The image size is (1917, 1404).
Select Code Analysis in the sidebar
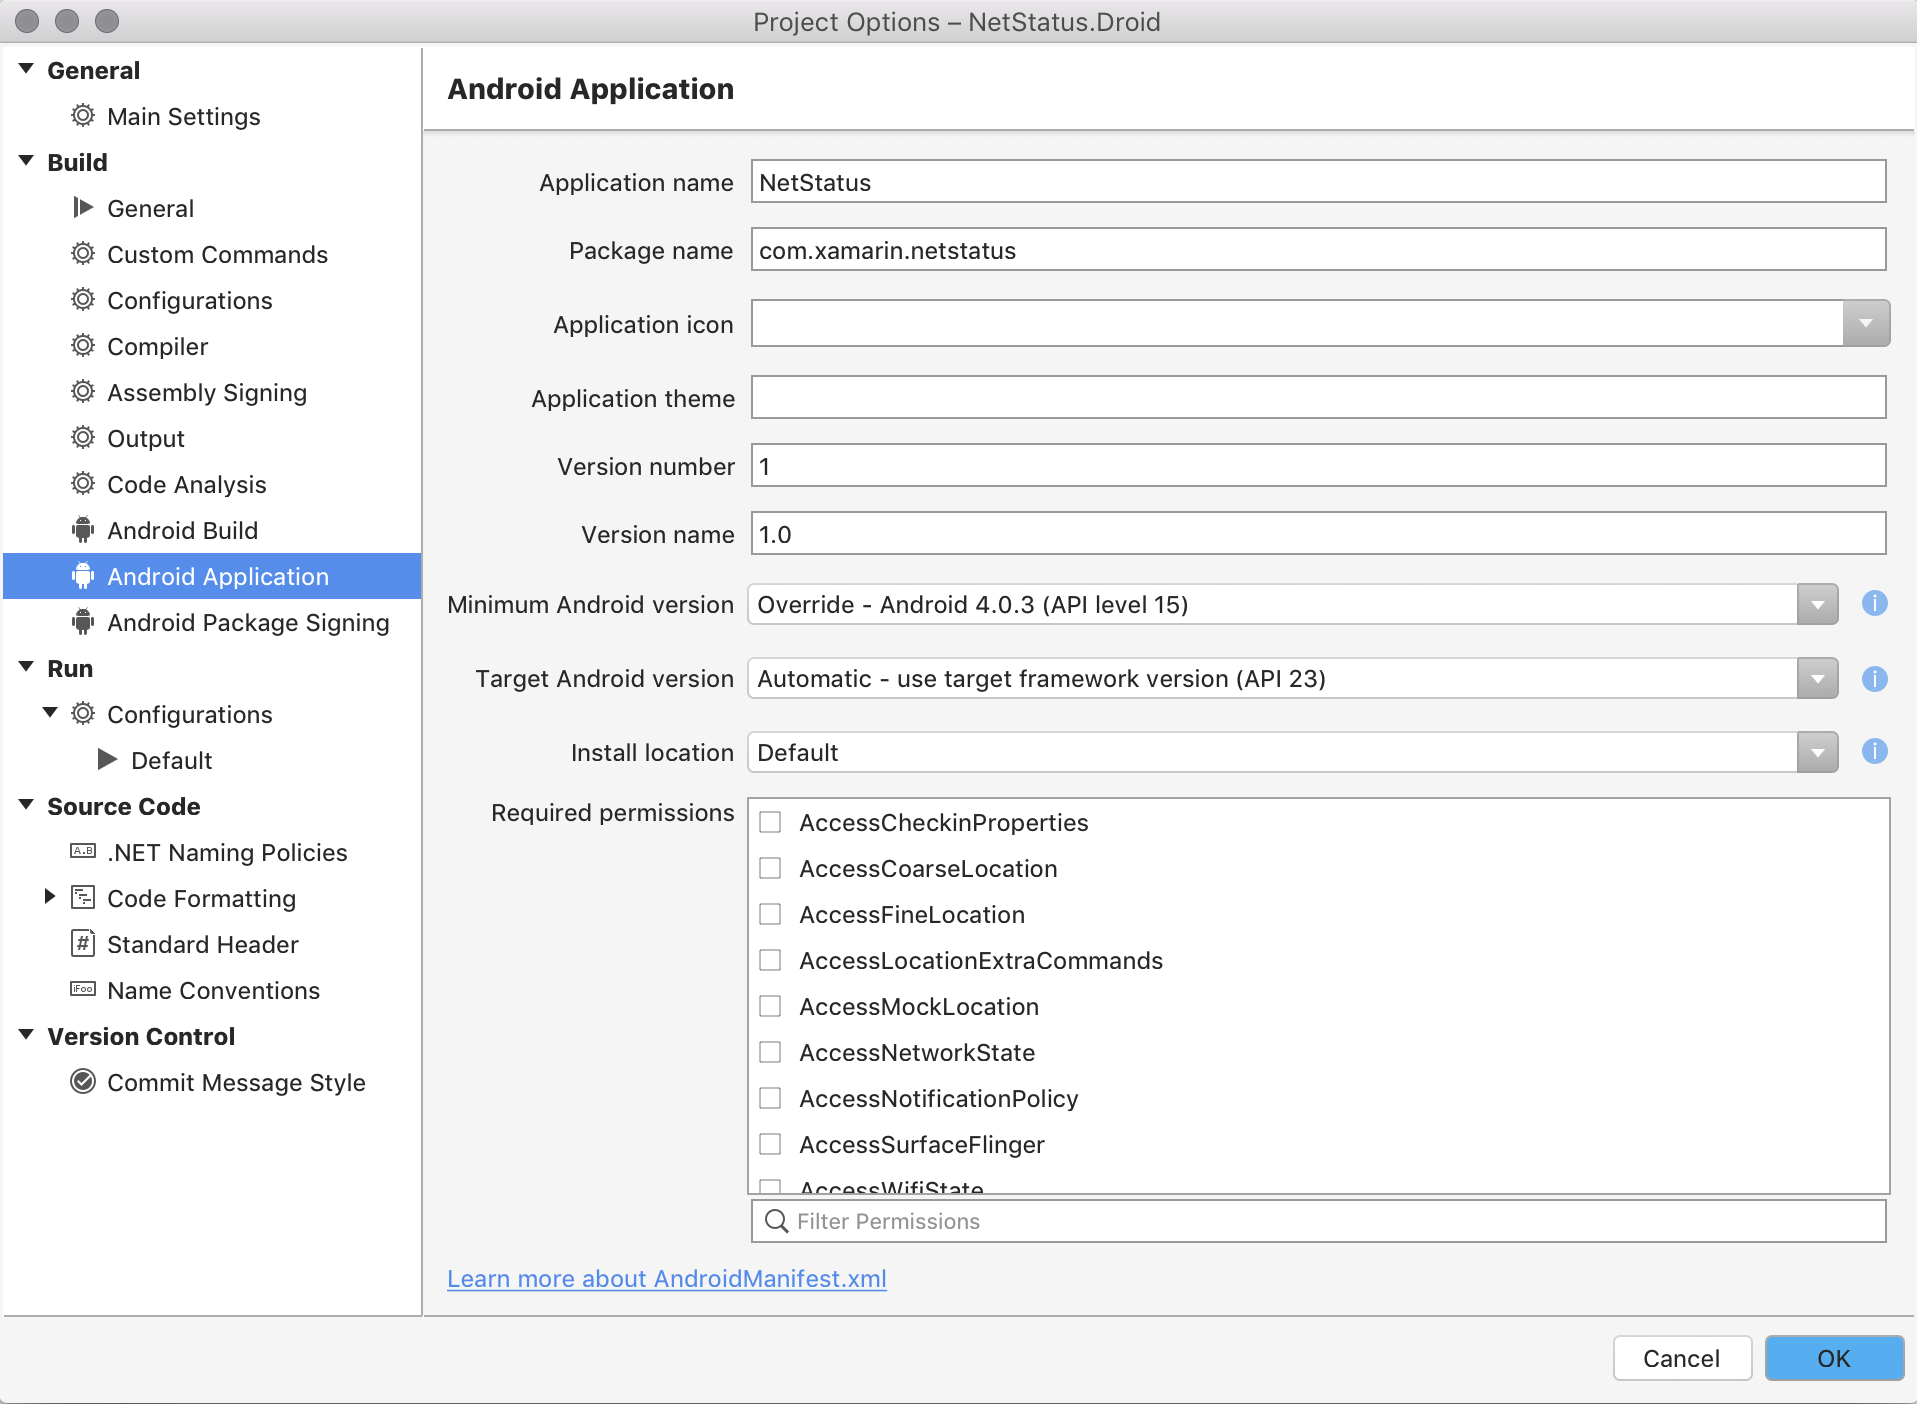pyautogui.click(x=186, y=484)
